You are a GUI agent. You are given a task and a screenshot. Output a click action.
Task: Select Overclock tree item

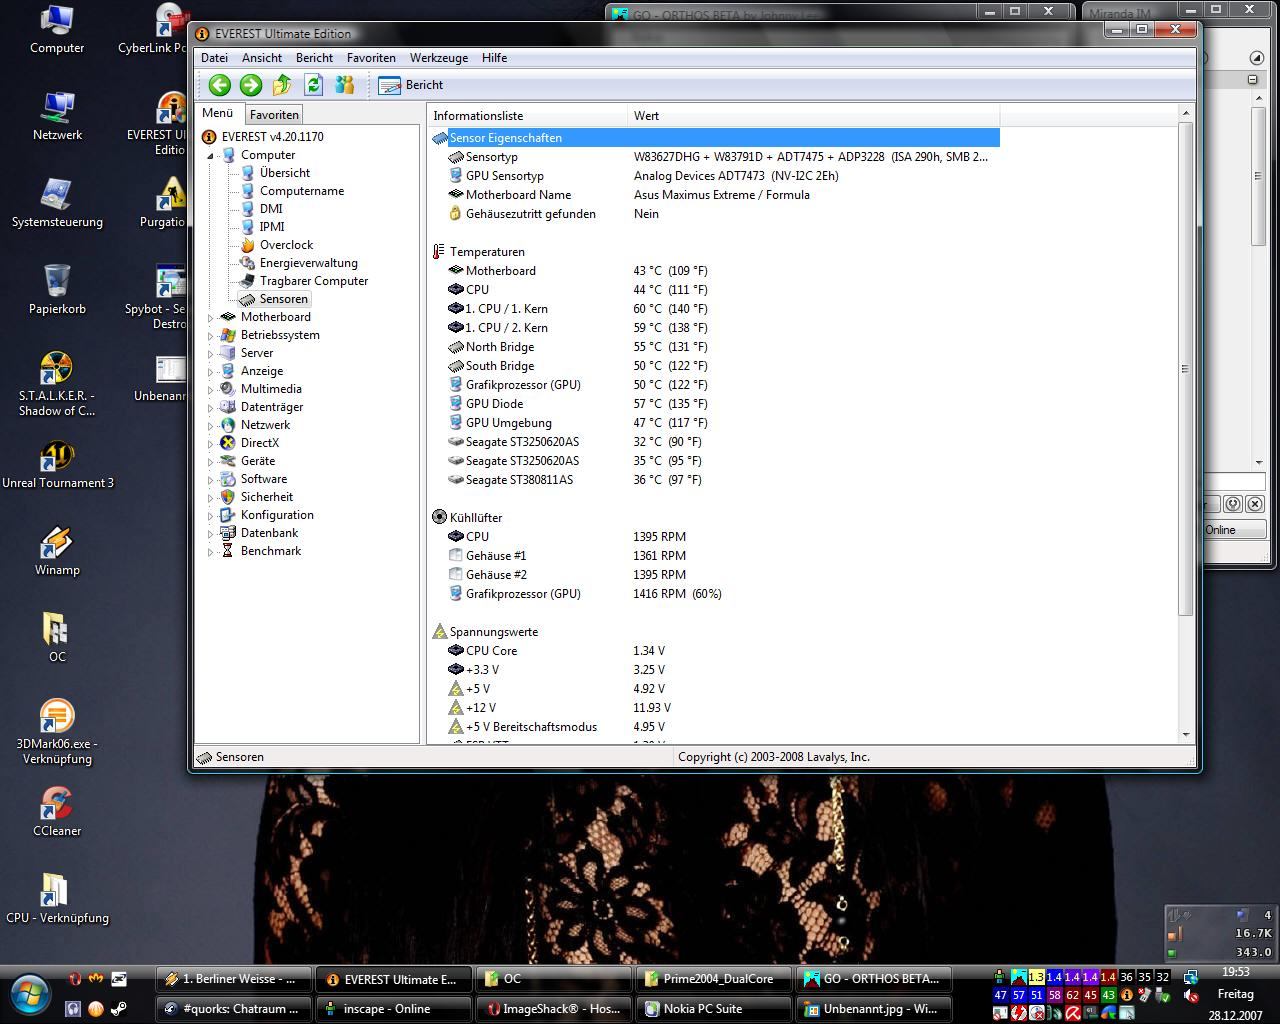pos(286,245)
